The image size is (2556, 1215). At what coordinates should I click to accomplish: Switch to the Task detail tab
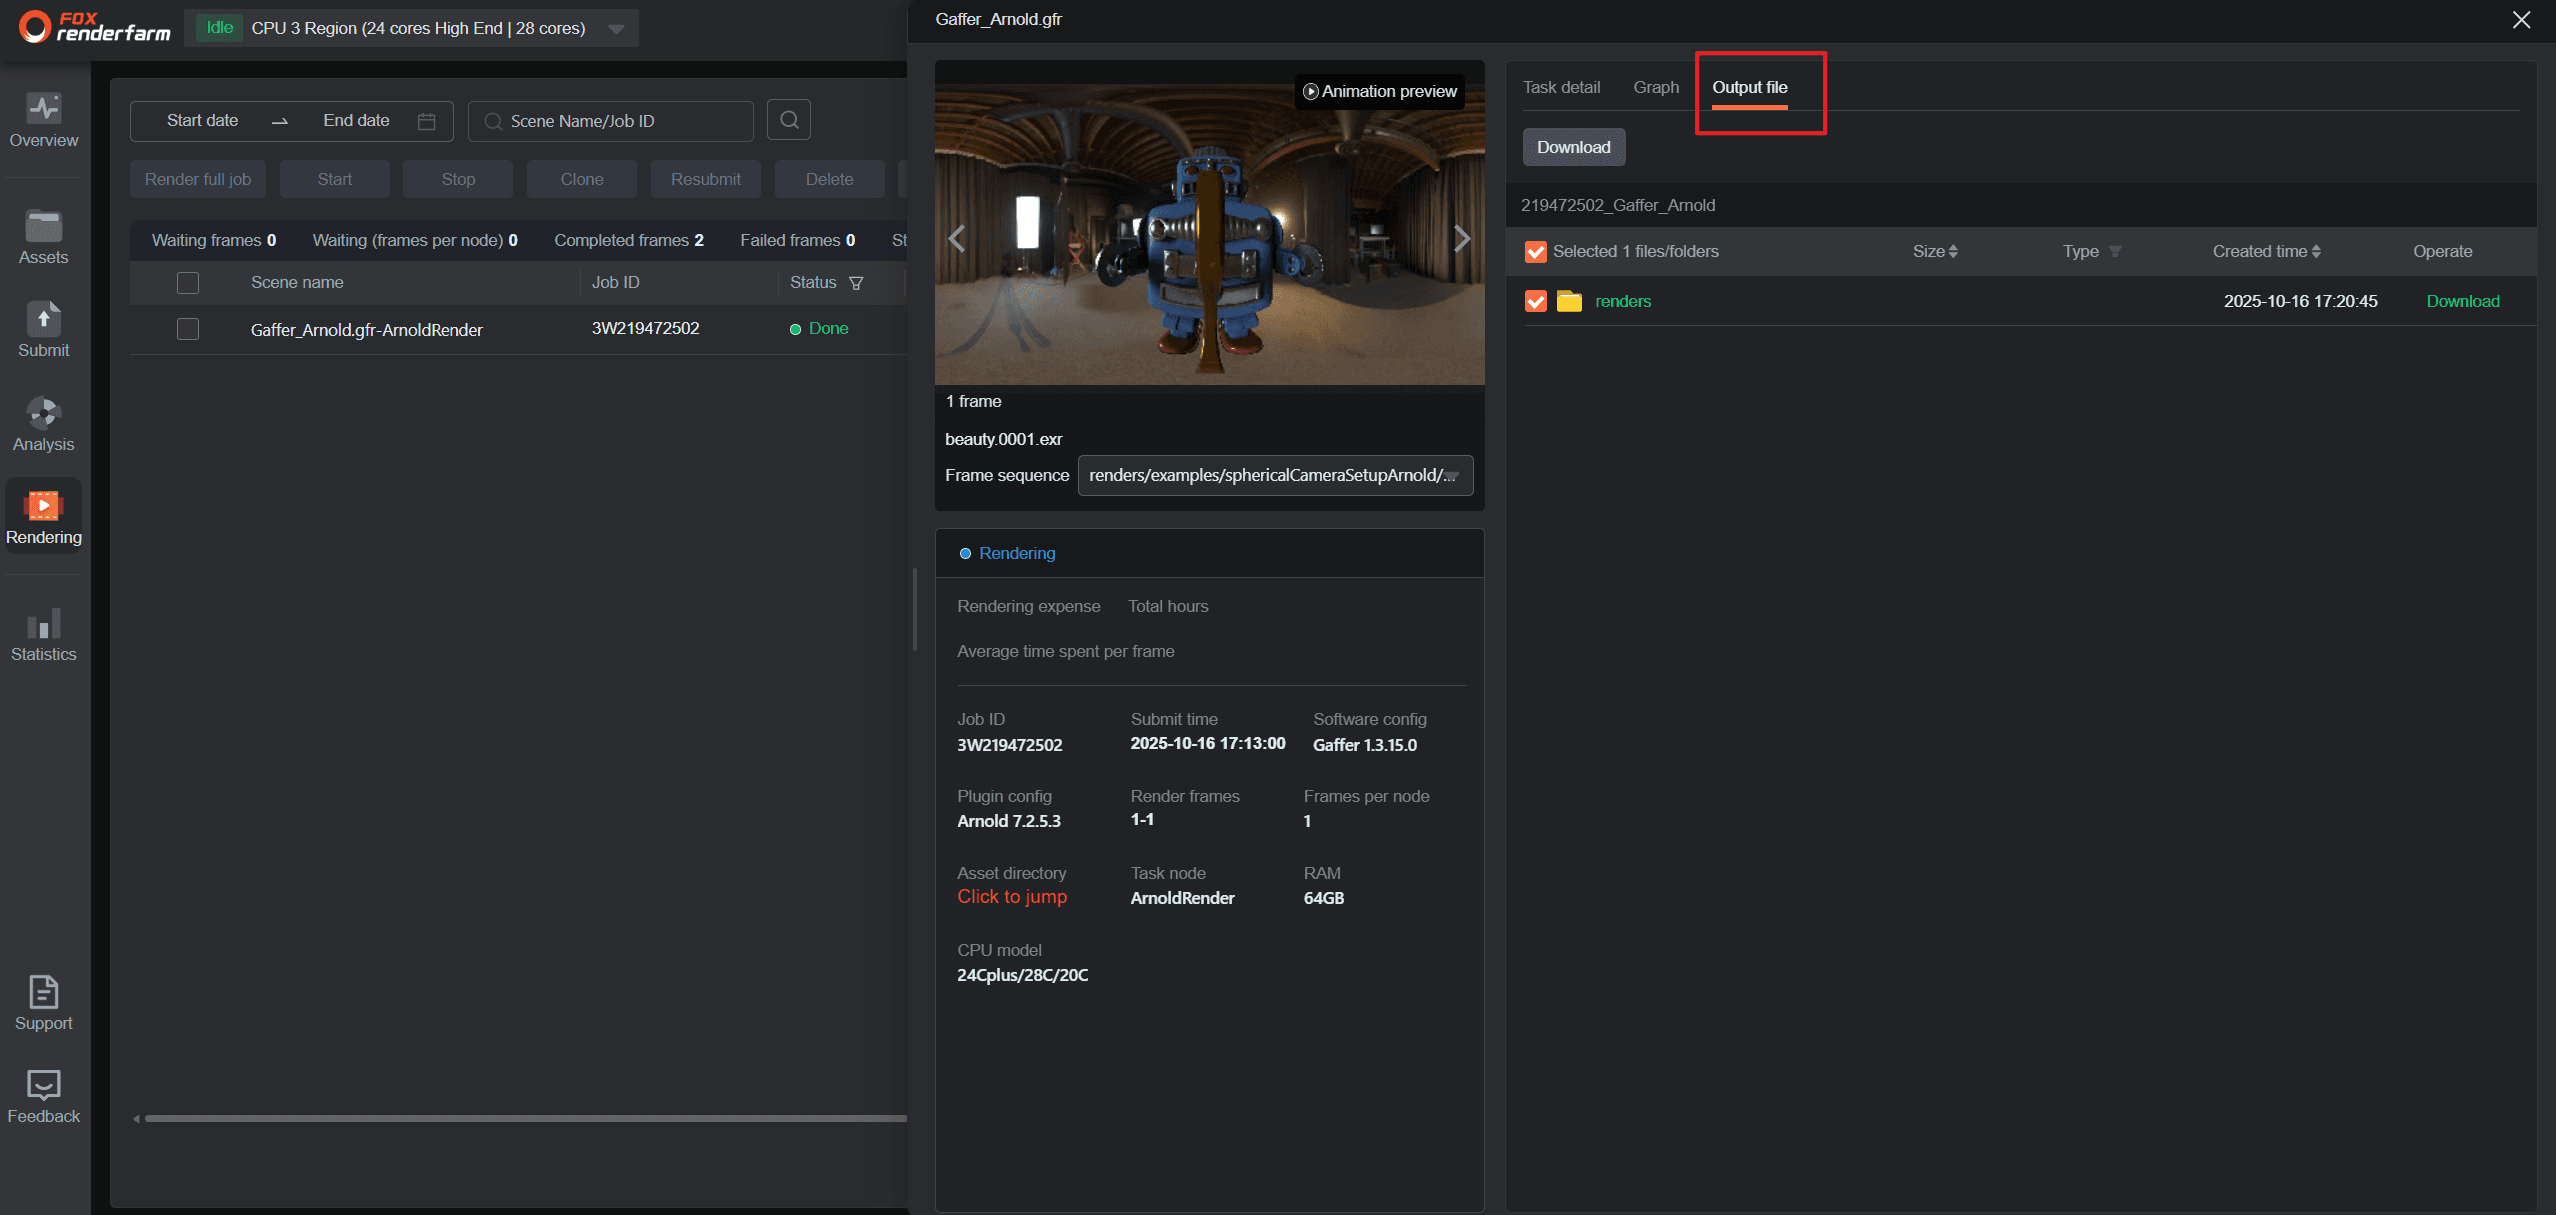(x=1561, y=87)
